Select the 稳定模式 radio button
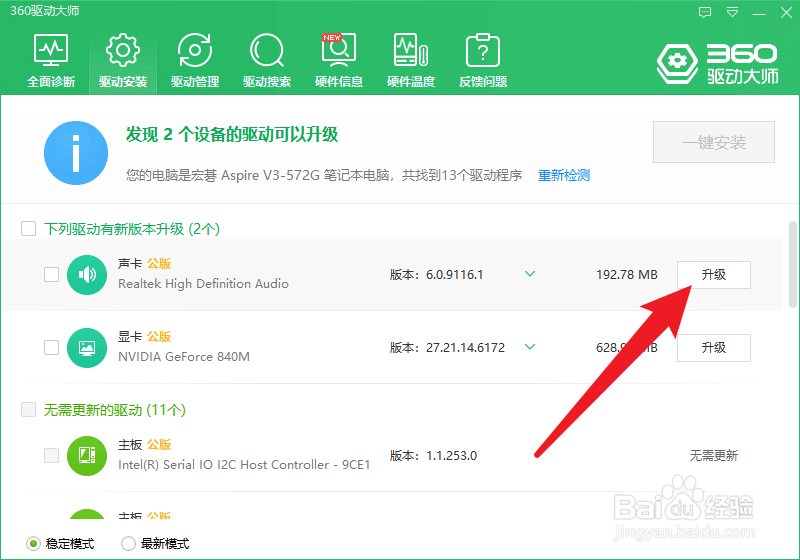The height and width of the screenshot is (560, 800). tap(33, 544)
